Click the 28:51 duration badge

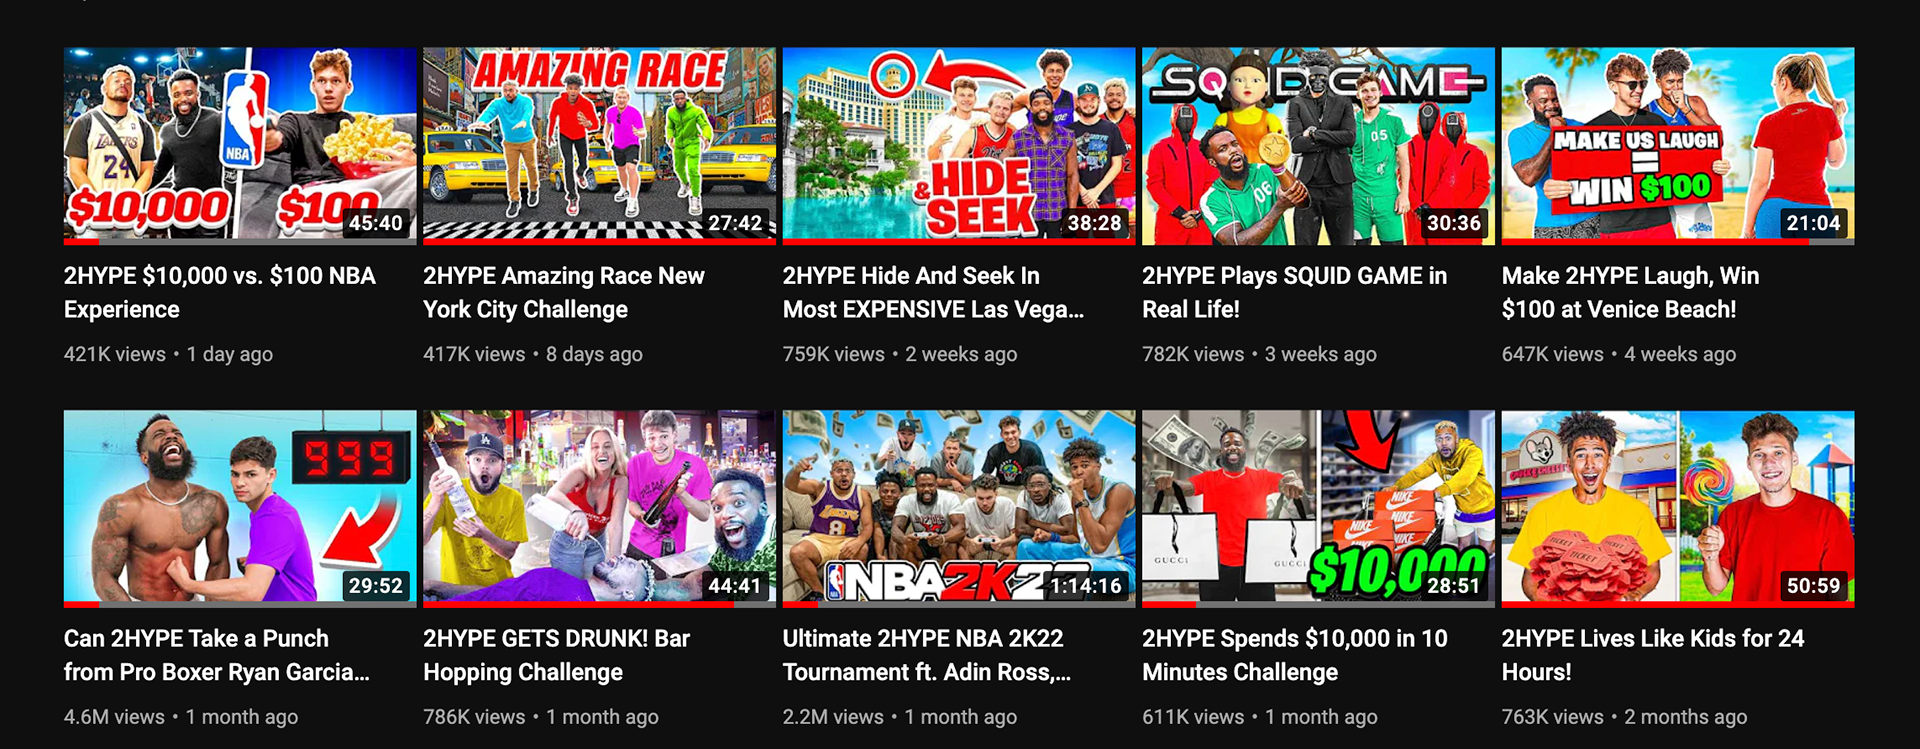coord(1454,586)
